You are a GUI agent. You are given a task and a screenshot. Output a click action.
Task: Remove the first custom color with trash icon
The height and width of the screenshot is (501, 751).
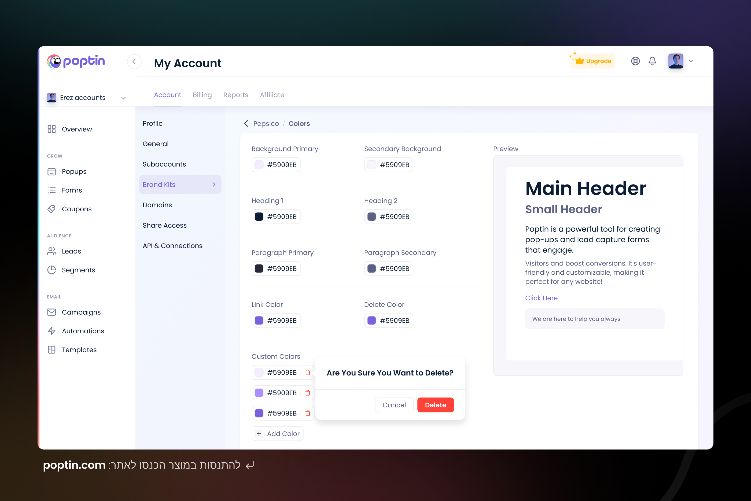click(x=307, y=372)
